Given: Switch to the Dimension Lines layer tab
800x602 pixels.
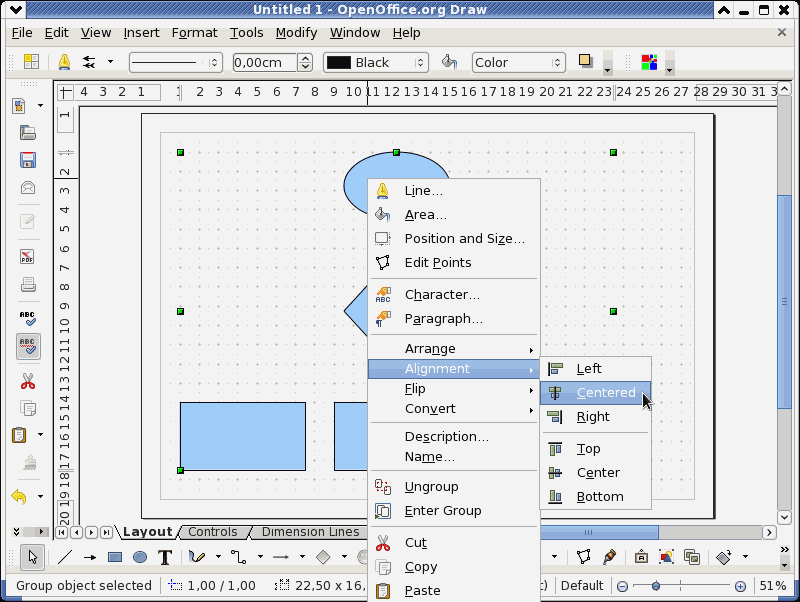Looking at the screenshot, I should click(x=310, y=532).
